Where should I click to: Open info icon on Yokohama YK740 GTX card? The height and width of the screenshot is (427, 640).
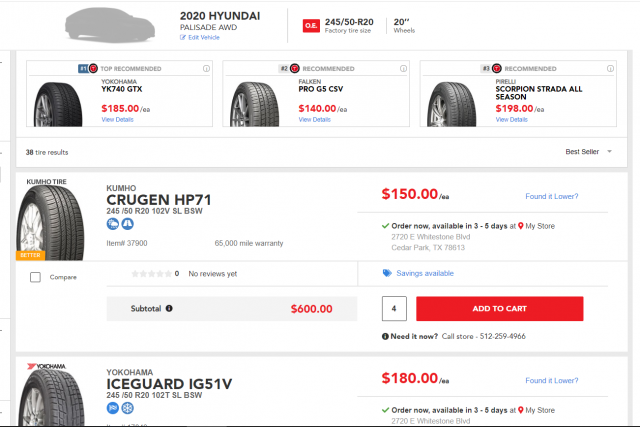tap(206, 69)
